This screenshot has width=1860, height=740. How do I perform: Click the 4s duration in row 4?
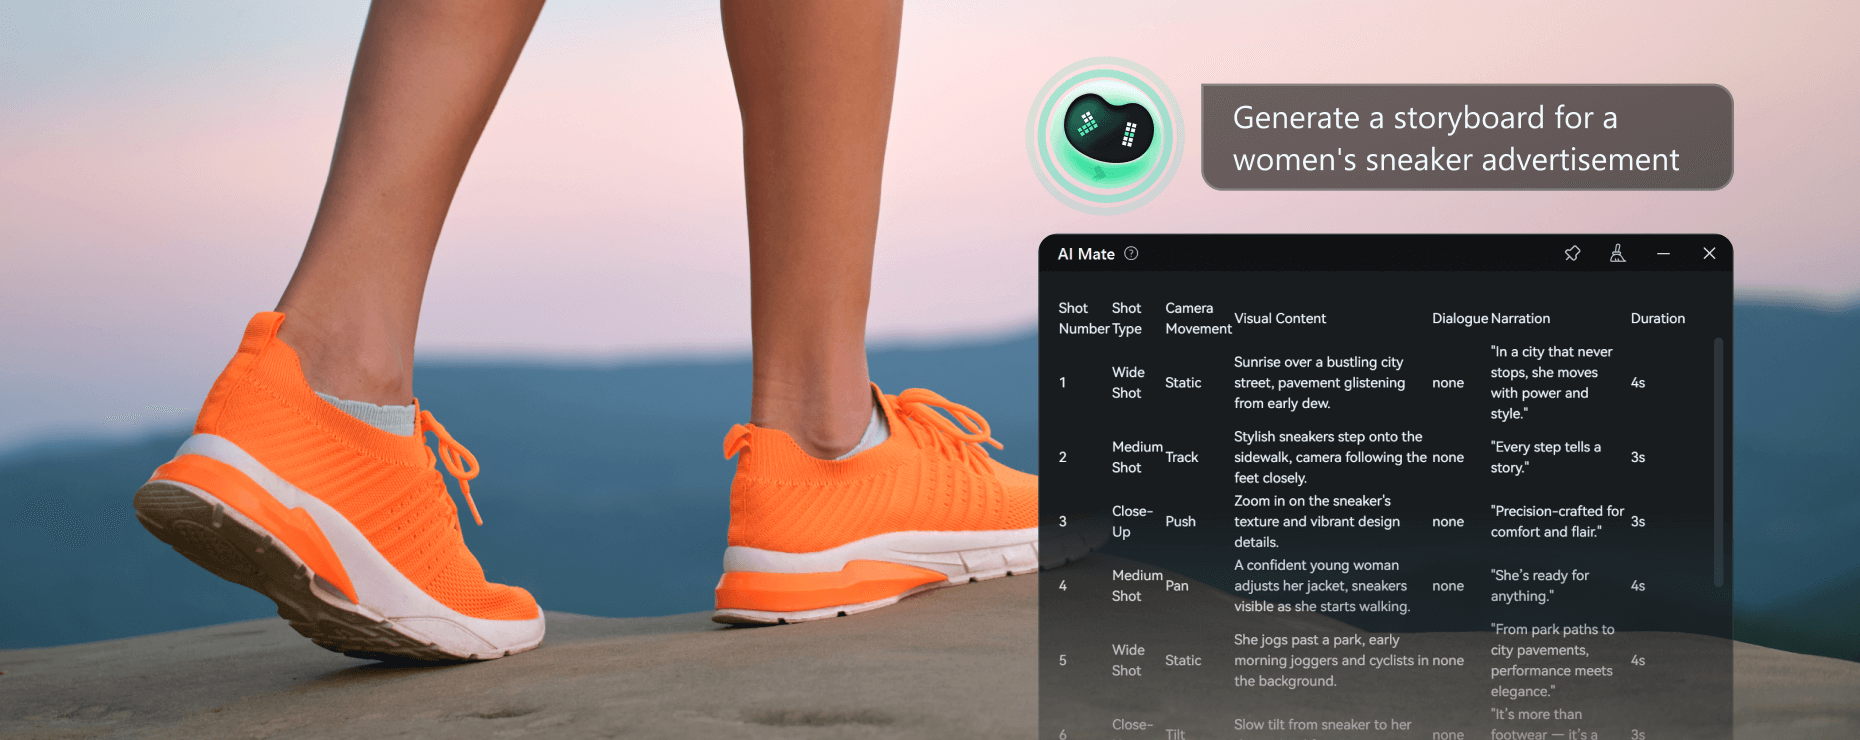tap(1638, 586)
